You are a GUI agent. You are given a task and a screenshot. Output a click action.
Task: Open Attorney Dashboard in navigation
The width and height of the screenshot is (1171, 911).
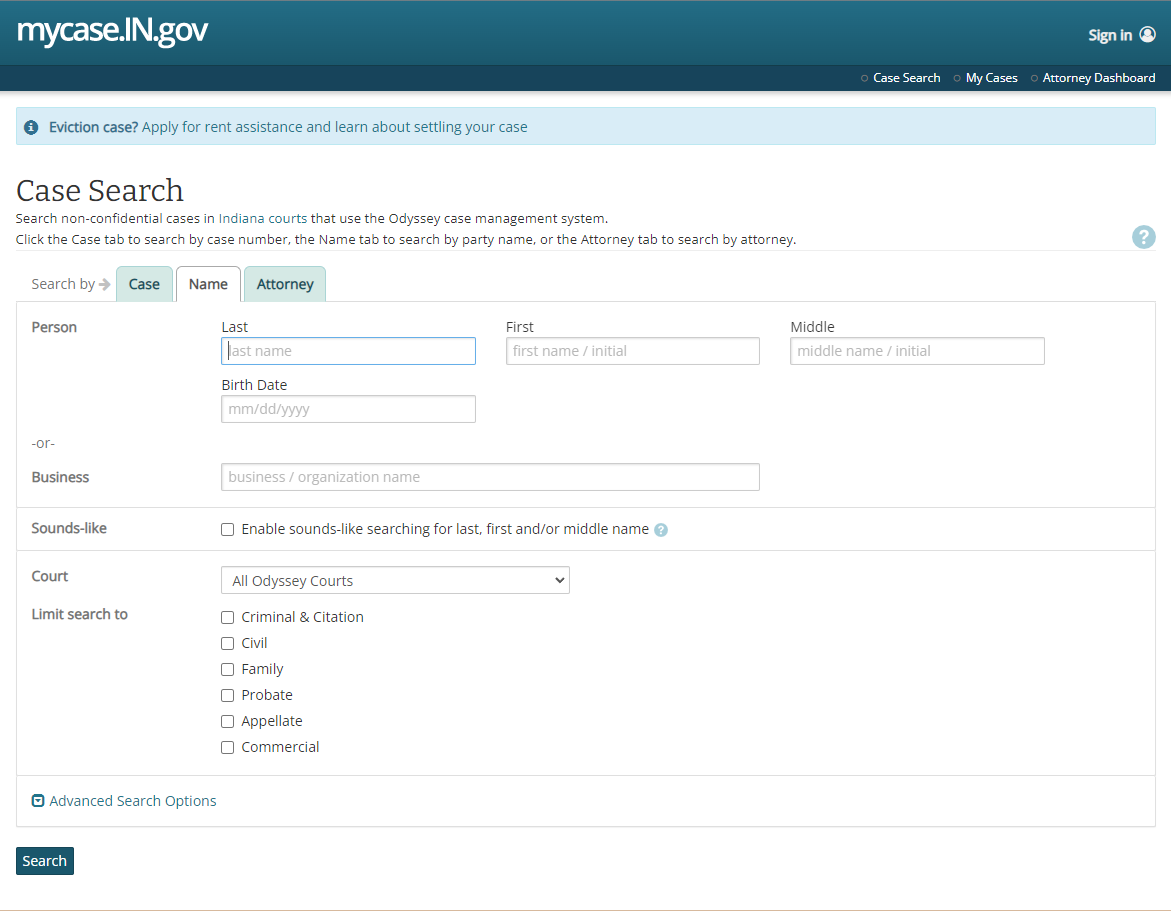pos(1099,78)
